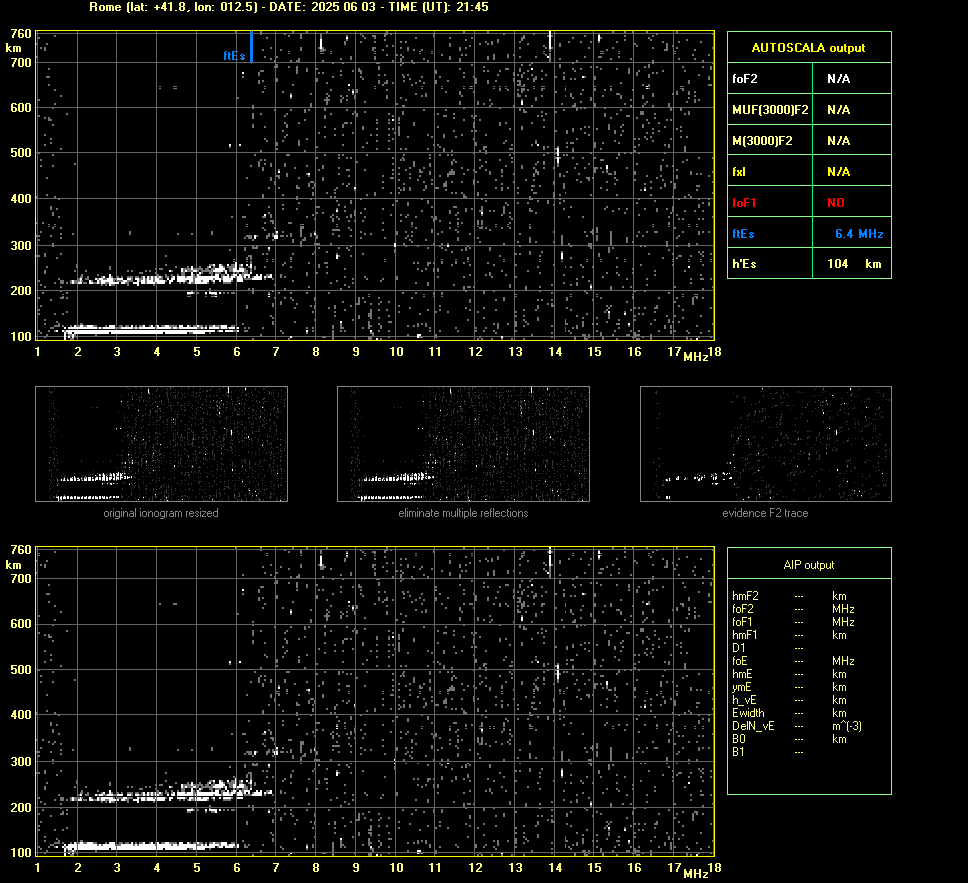Select the AUTOSCALA output header
Screen dimensions: 968x883
809,48
